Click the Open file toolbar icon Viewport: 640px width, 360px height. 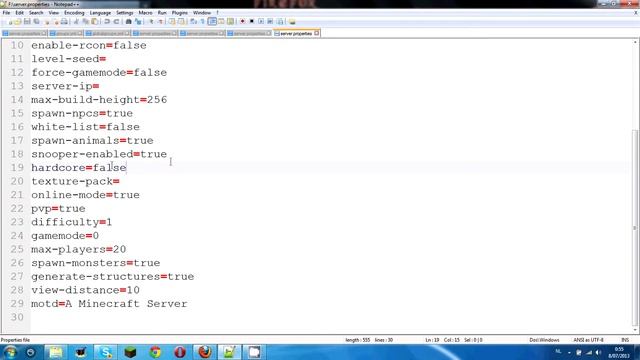point(18,22)
